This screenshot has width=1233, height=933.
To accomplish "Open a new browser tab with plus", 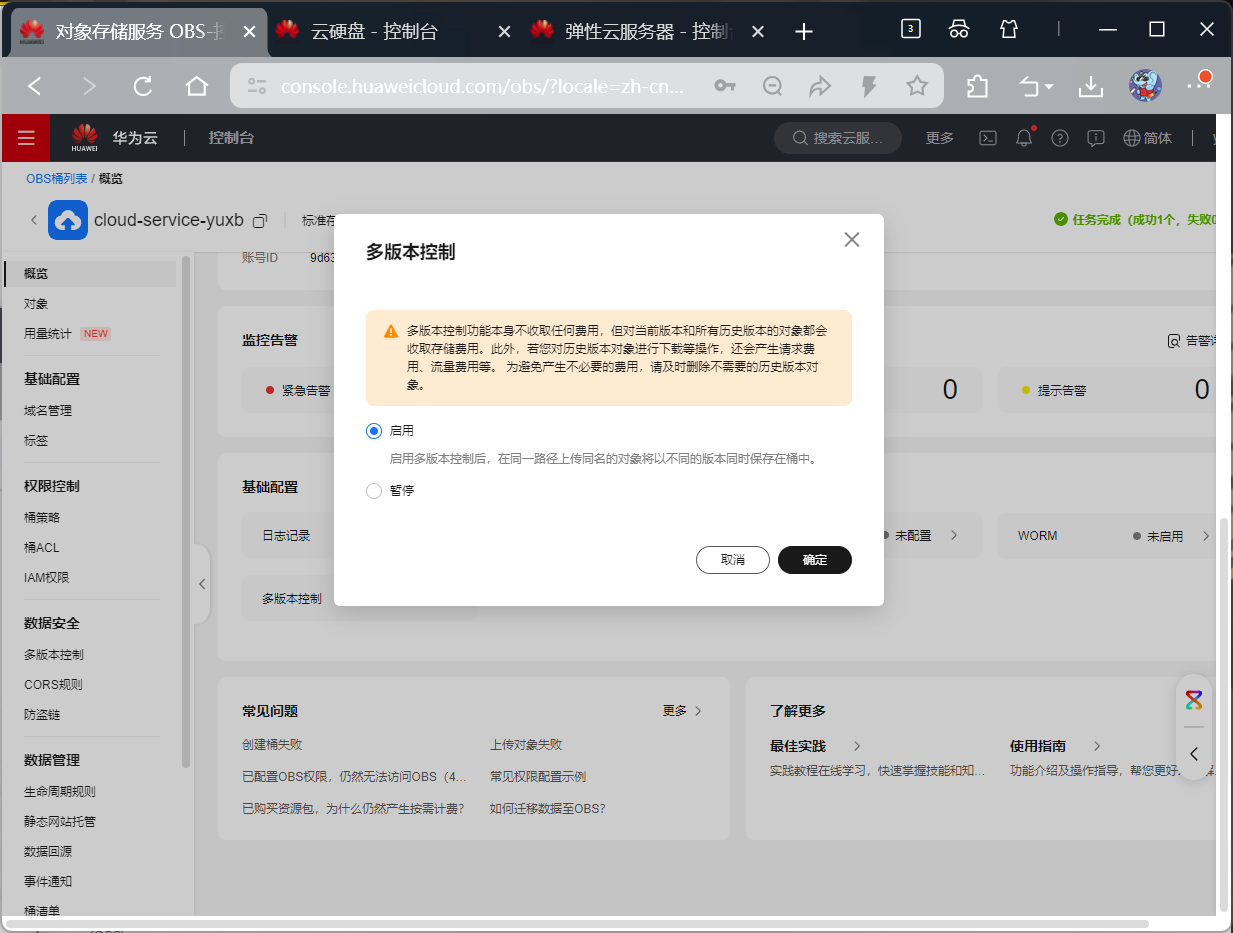I will click(x=803, y=31).
